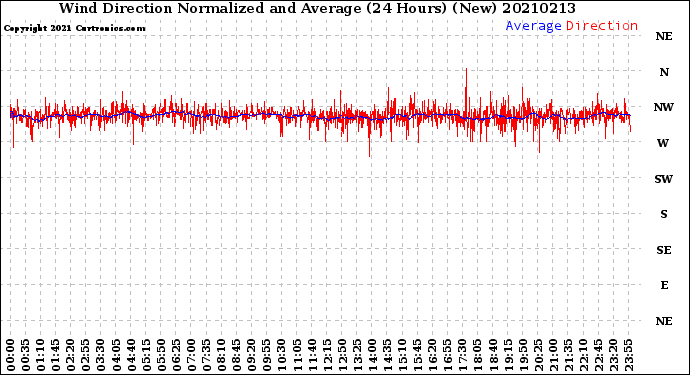
Task: Click the W direction axis label
Action: [663, 143]
